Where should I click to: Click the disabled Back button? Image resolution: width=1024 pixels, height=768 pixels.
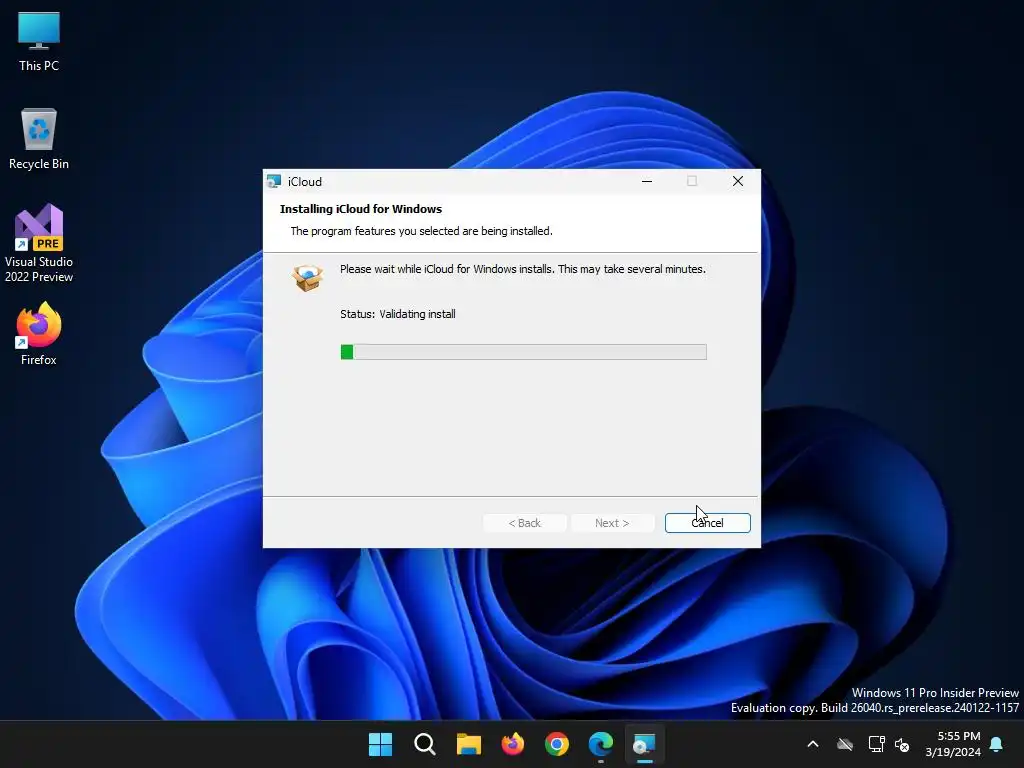pos(524,523)
